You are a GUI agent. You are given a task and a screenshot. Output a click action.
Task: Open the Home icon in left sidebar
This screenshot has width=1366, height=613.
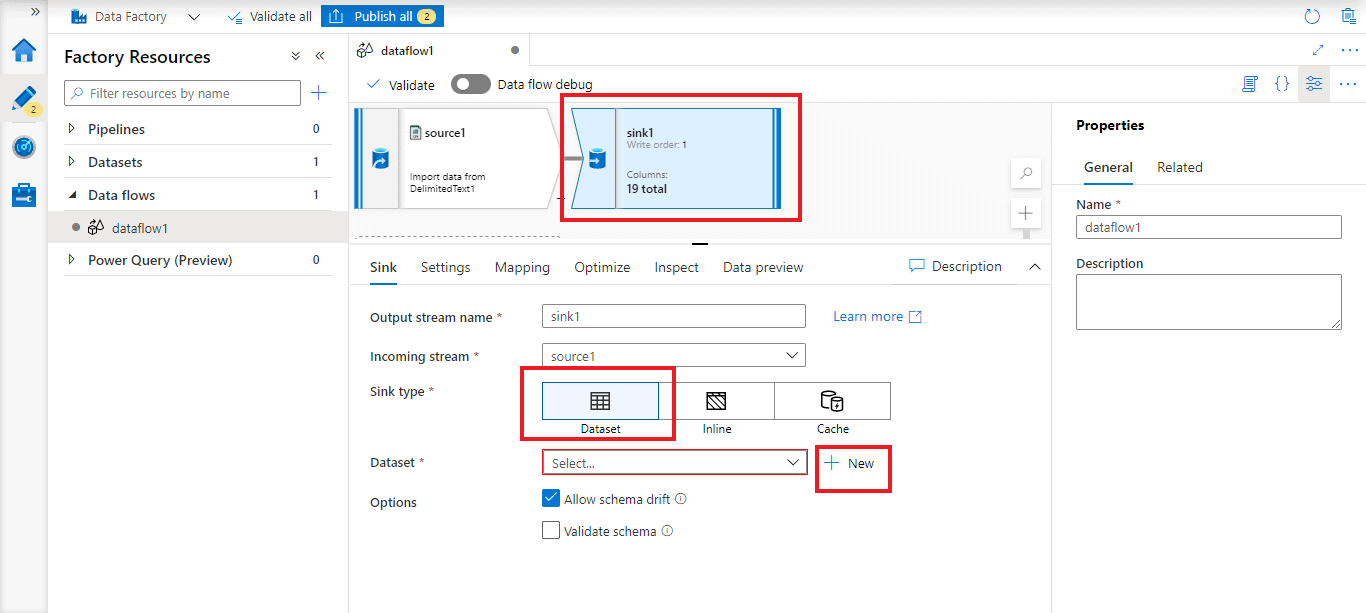tap(24, 51)
